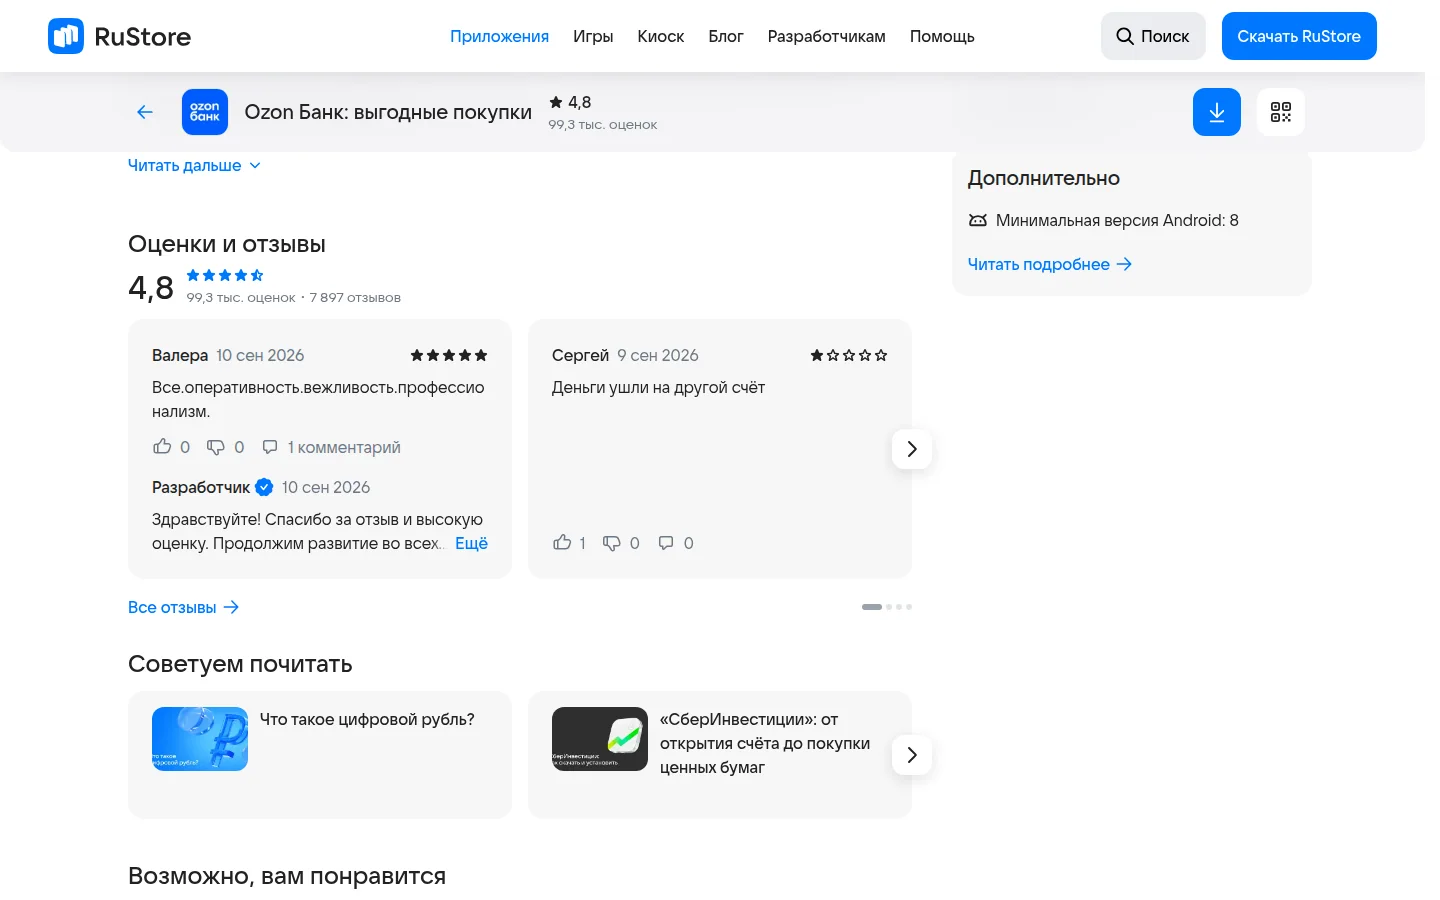Image resolution: width=1440 pixels, height=900 pixels.
Task: Click comment icon on Сергей's review
Action: click(x=666, y=543)
